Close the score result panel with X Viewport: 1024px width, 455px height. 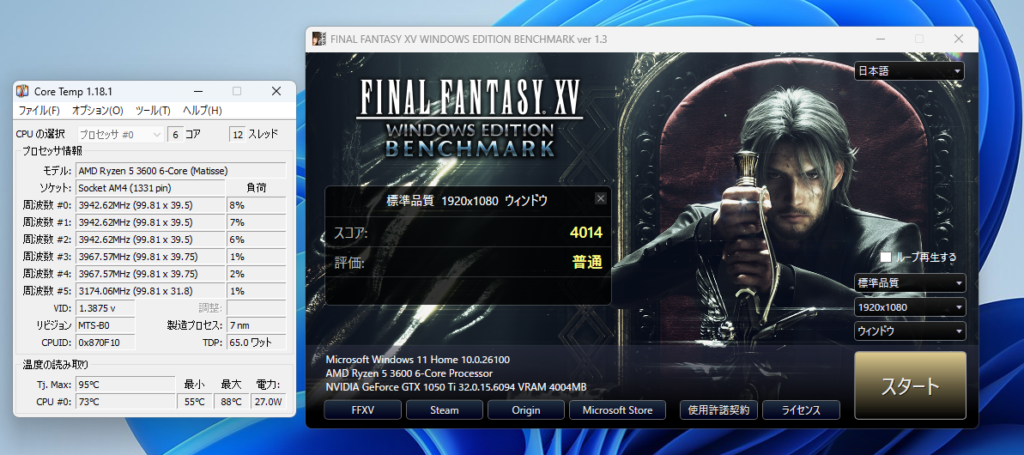click(x=600, y=198)
